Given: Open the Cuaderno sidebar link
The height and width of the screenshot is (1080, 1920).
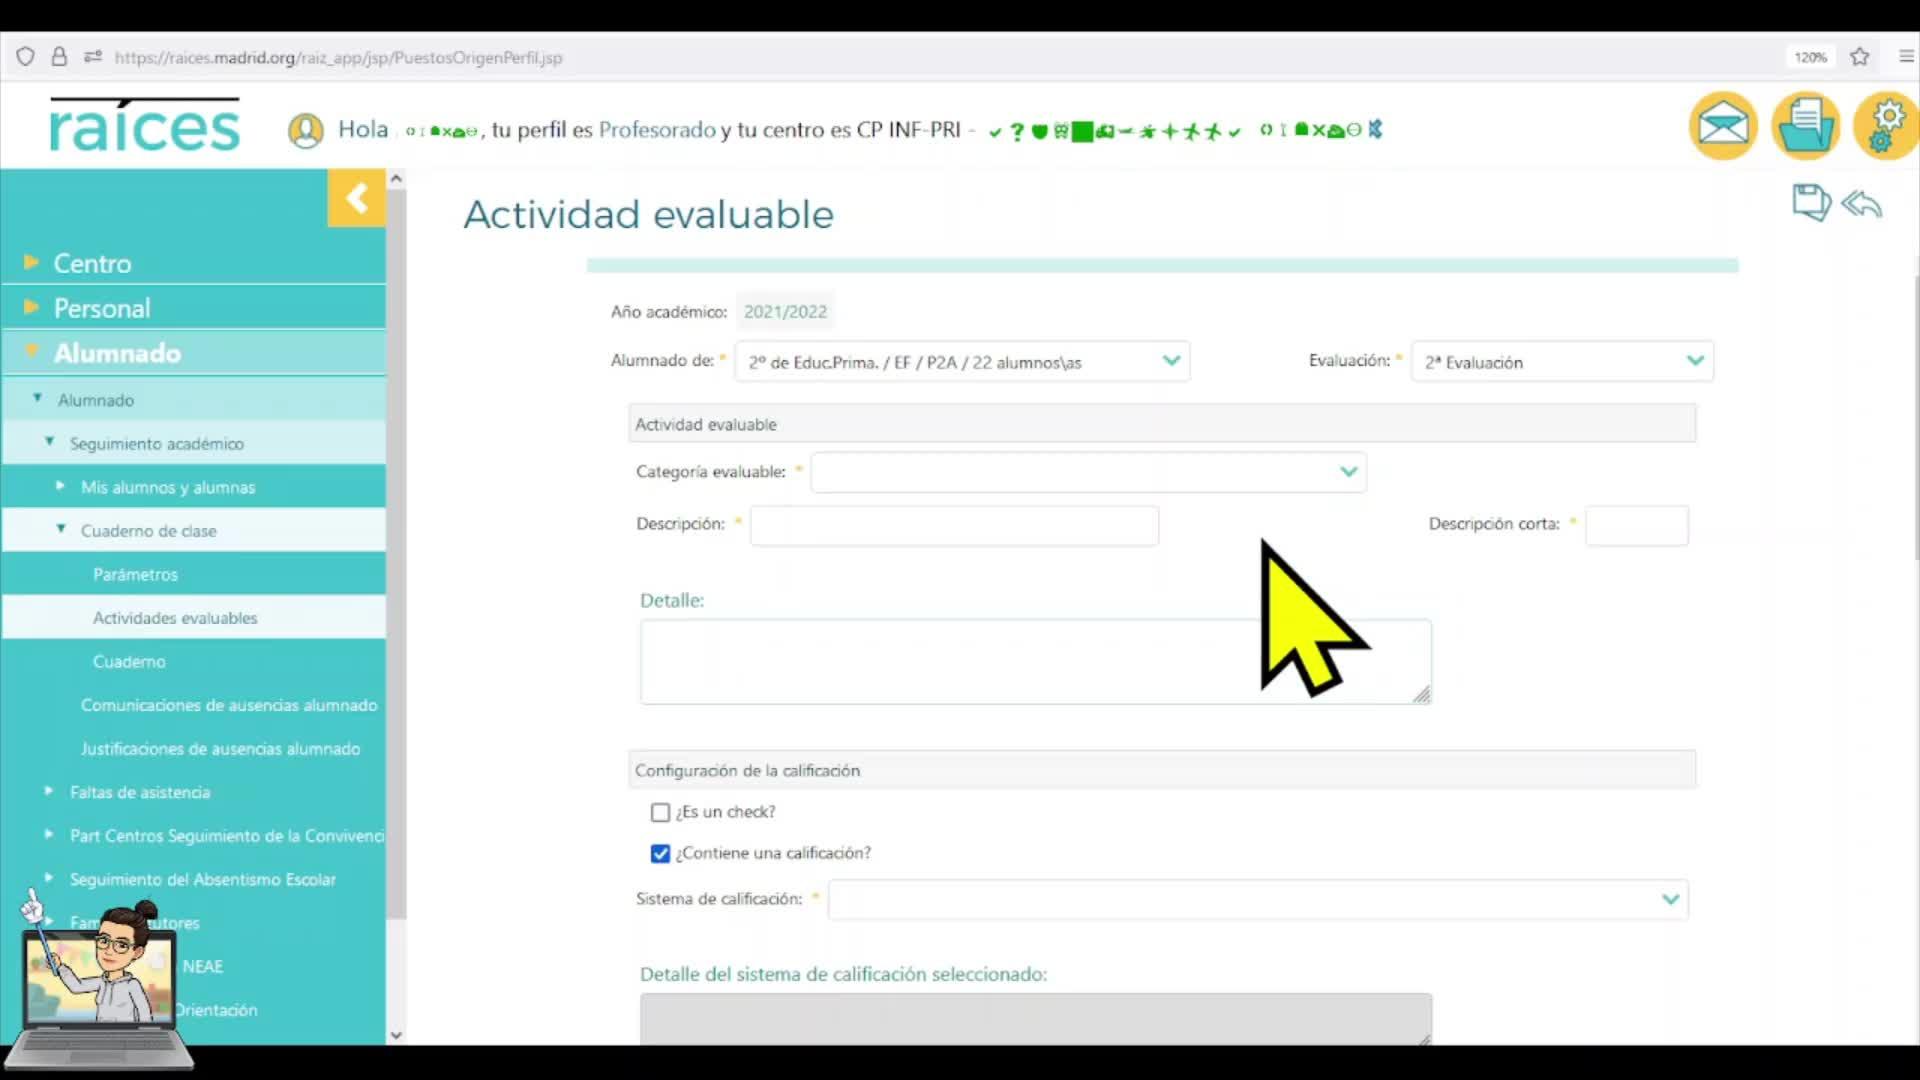Looking at the screenshot, I should pos(129,661).
